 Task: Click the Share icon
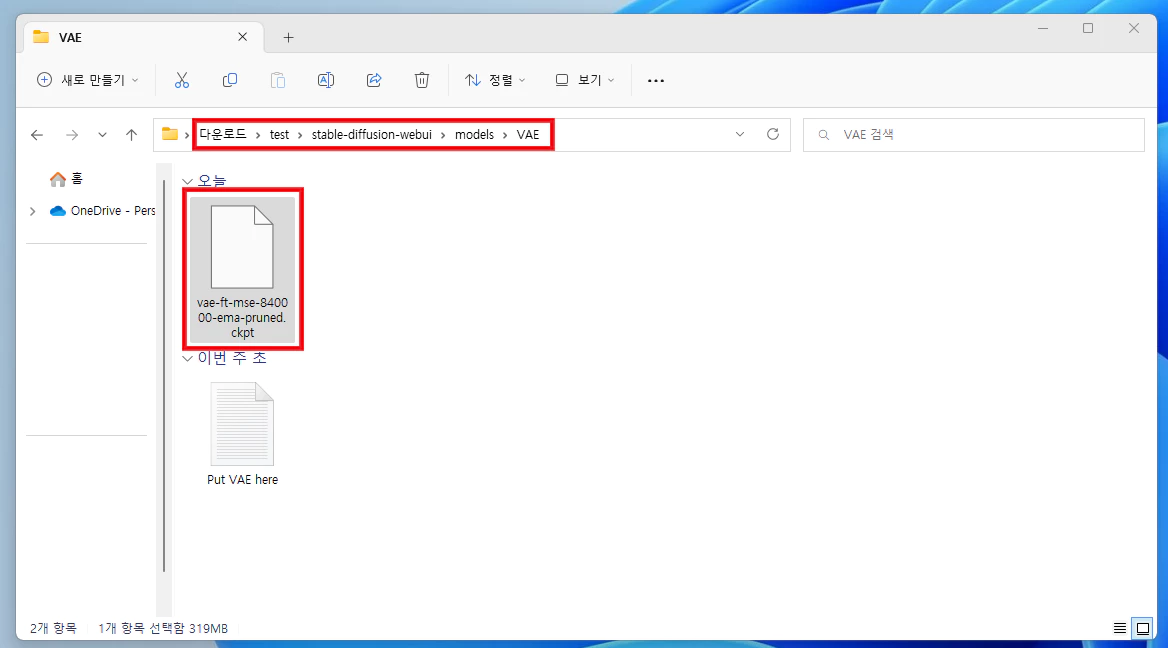coord(374,80)
